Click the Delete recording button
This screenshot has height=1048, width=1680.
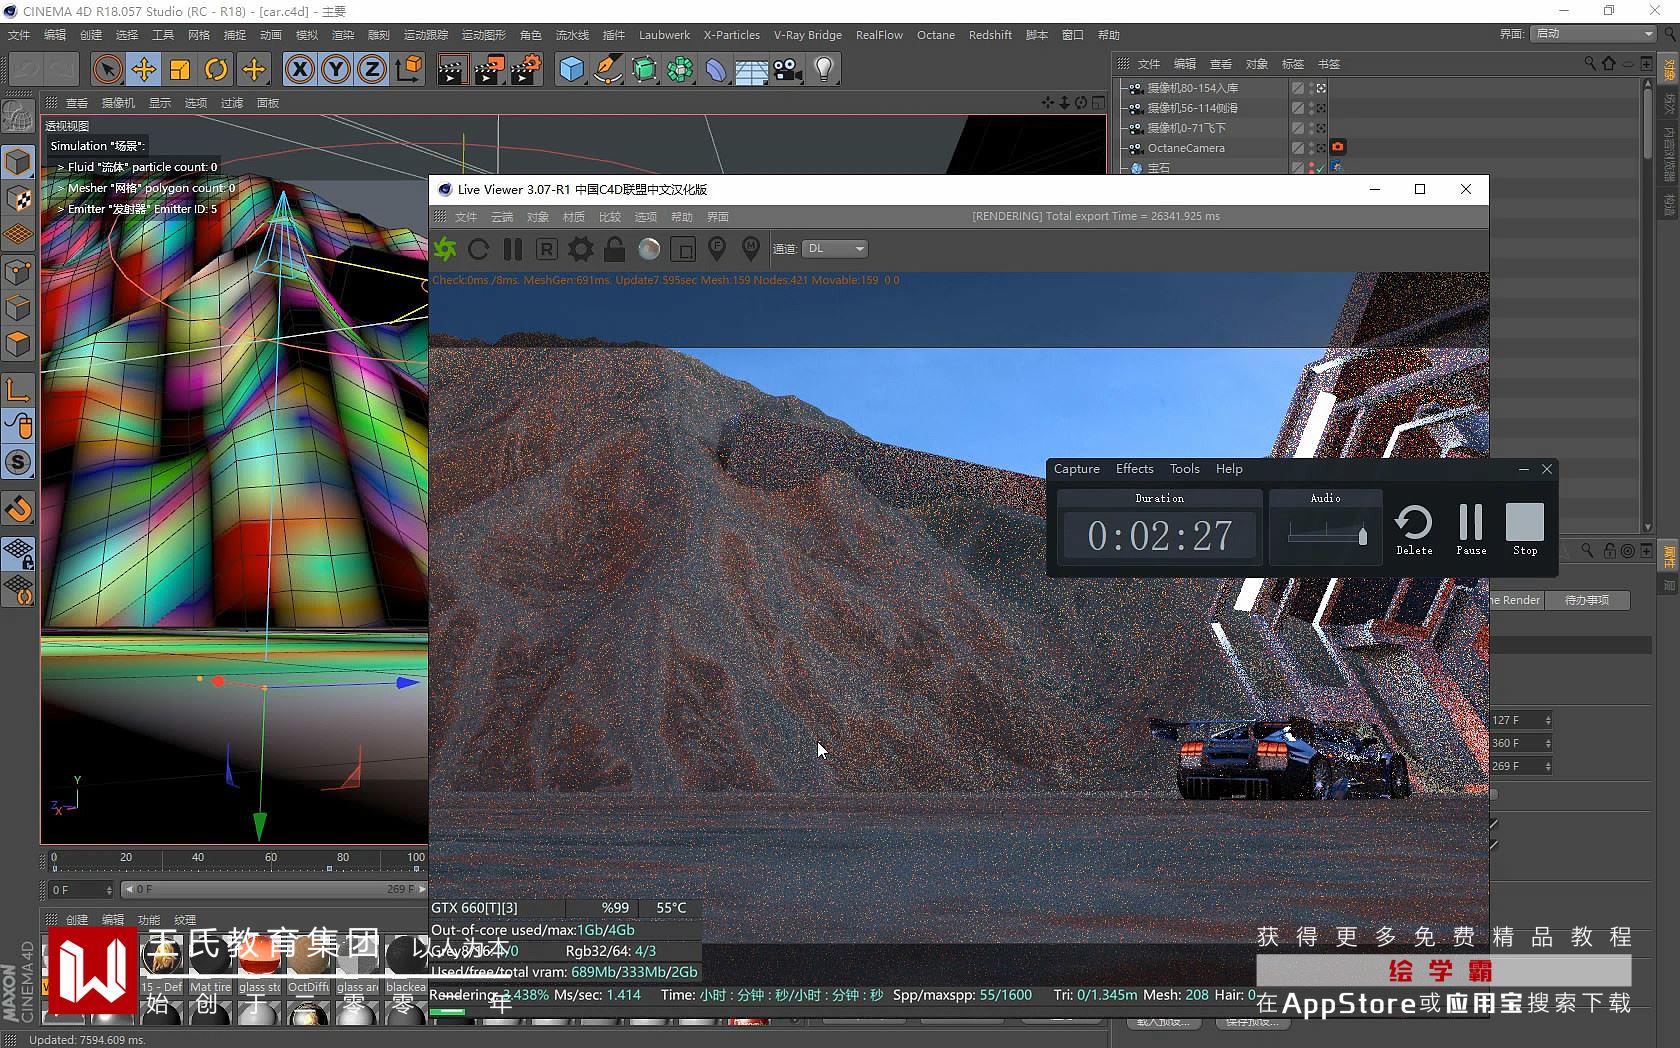pos(1414,529)
